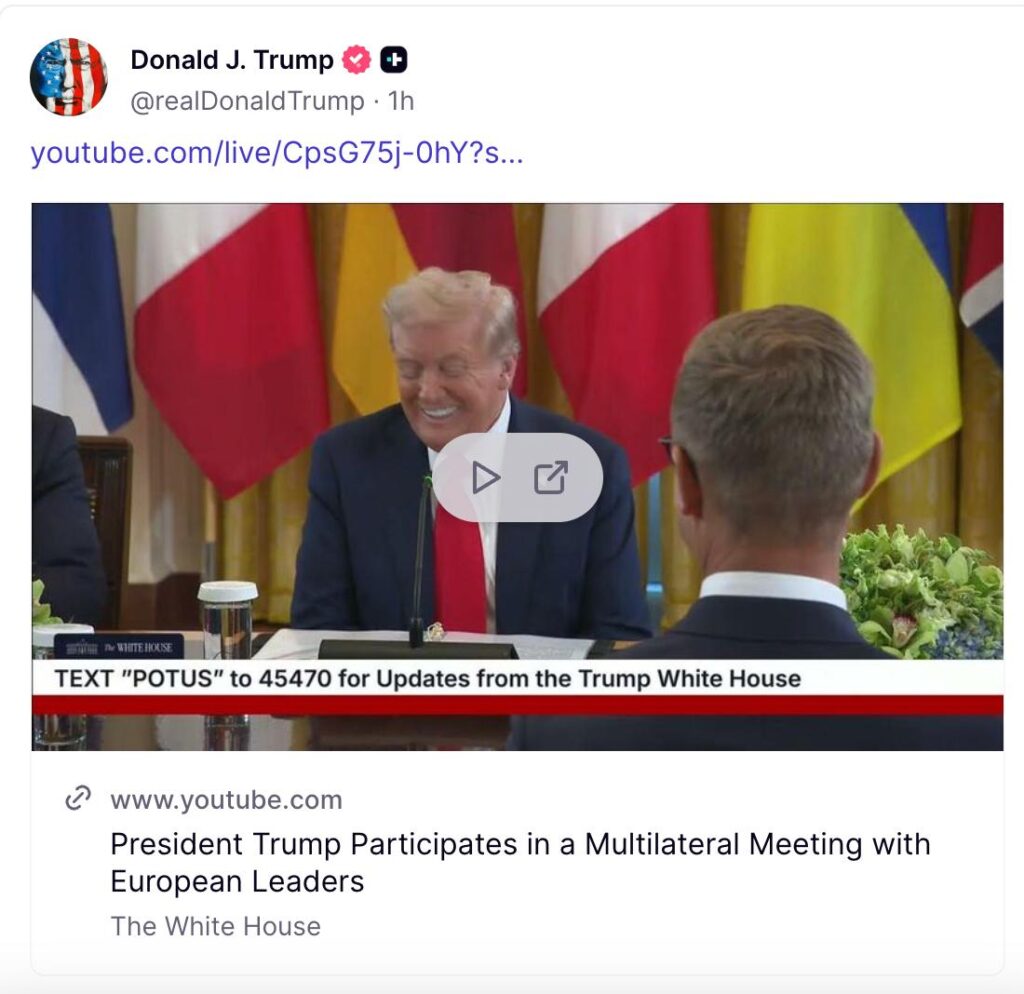Click the green flower arrangement in thumbnail
The width and height of the screenshot is (1024, 994).
point(921,591)
